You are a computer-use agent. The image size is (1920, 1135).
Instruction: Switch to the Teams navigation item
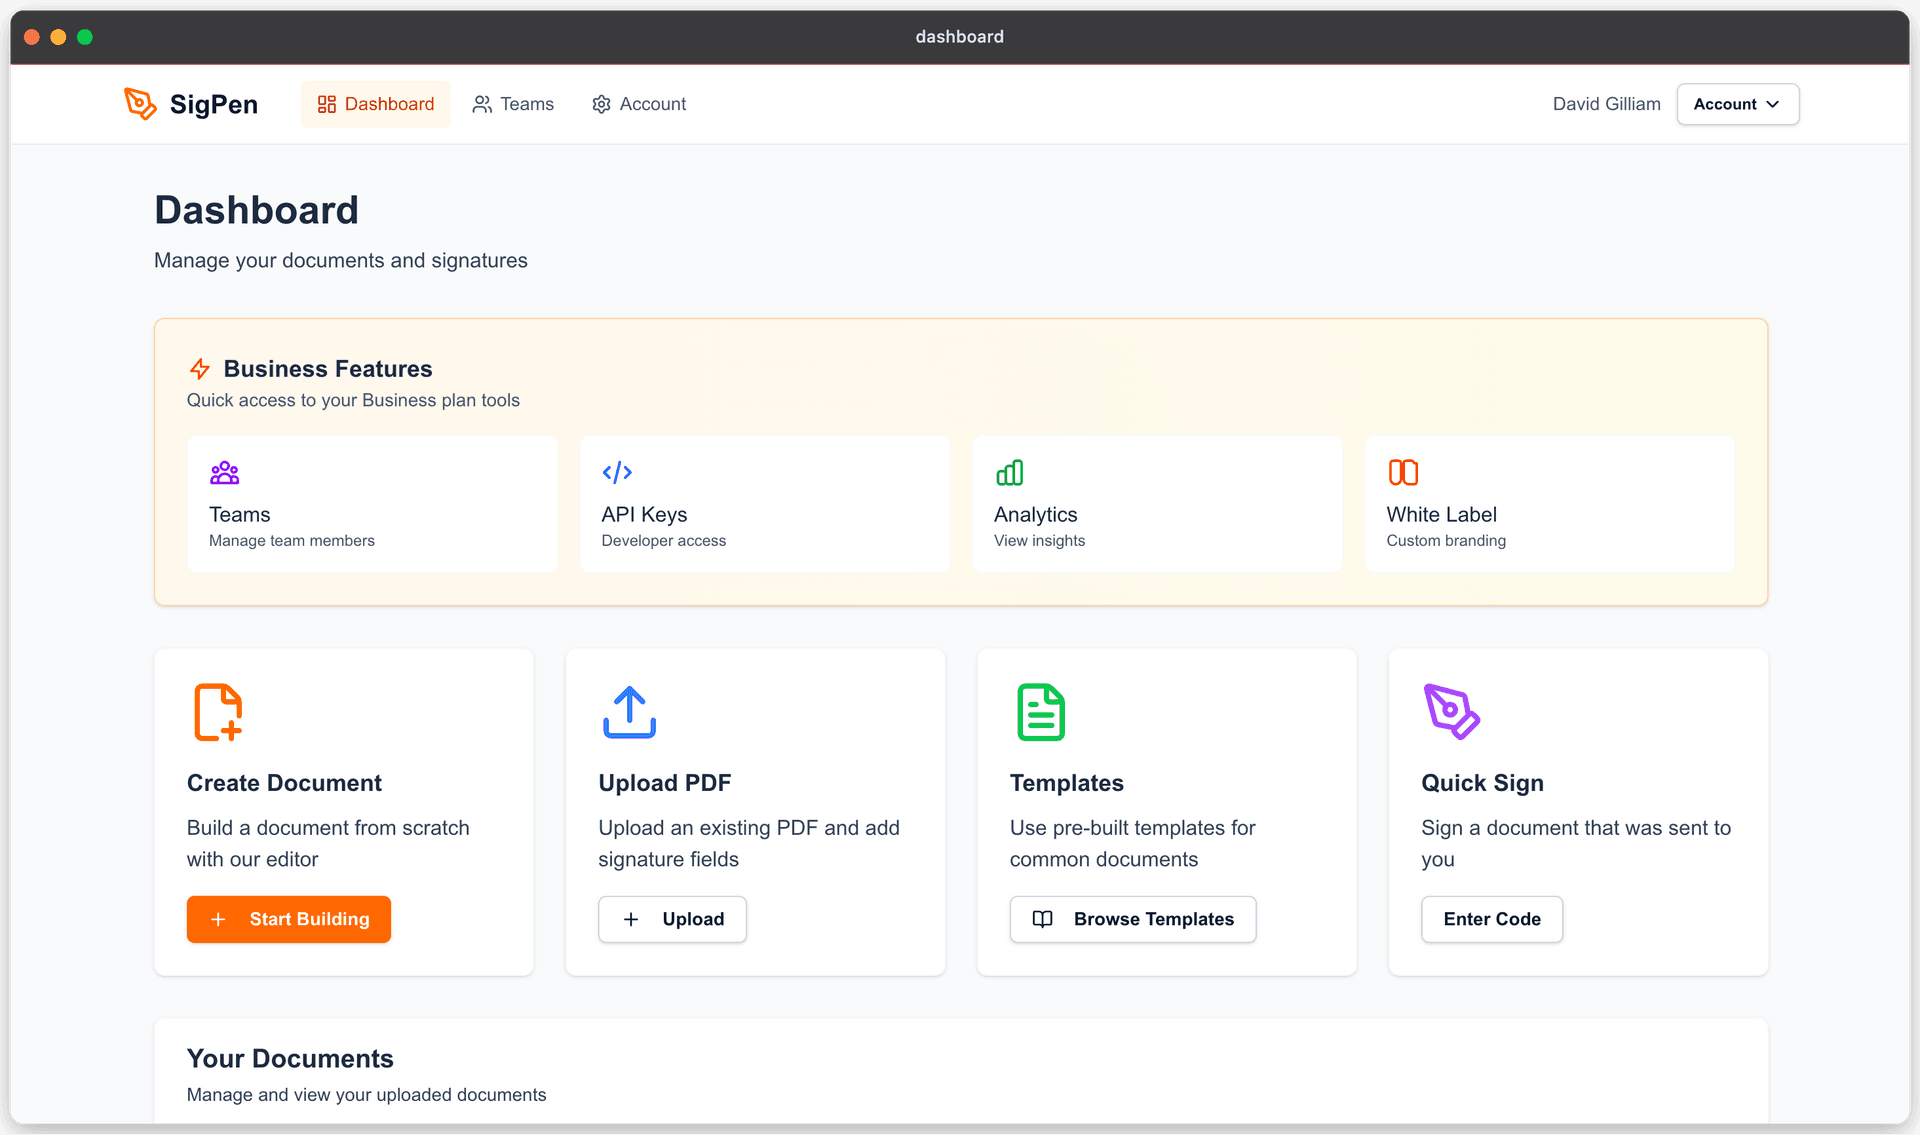click(513, 104)
